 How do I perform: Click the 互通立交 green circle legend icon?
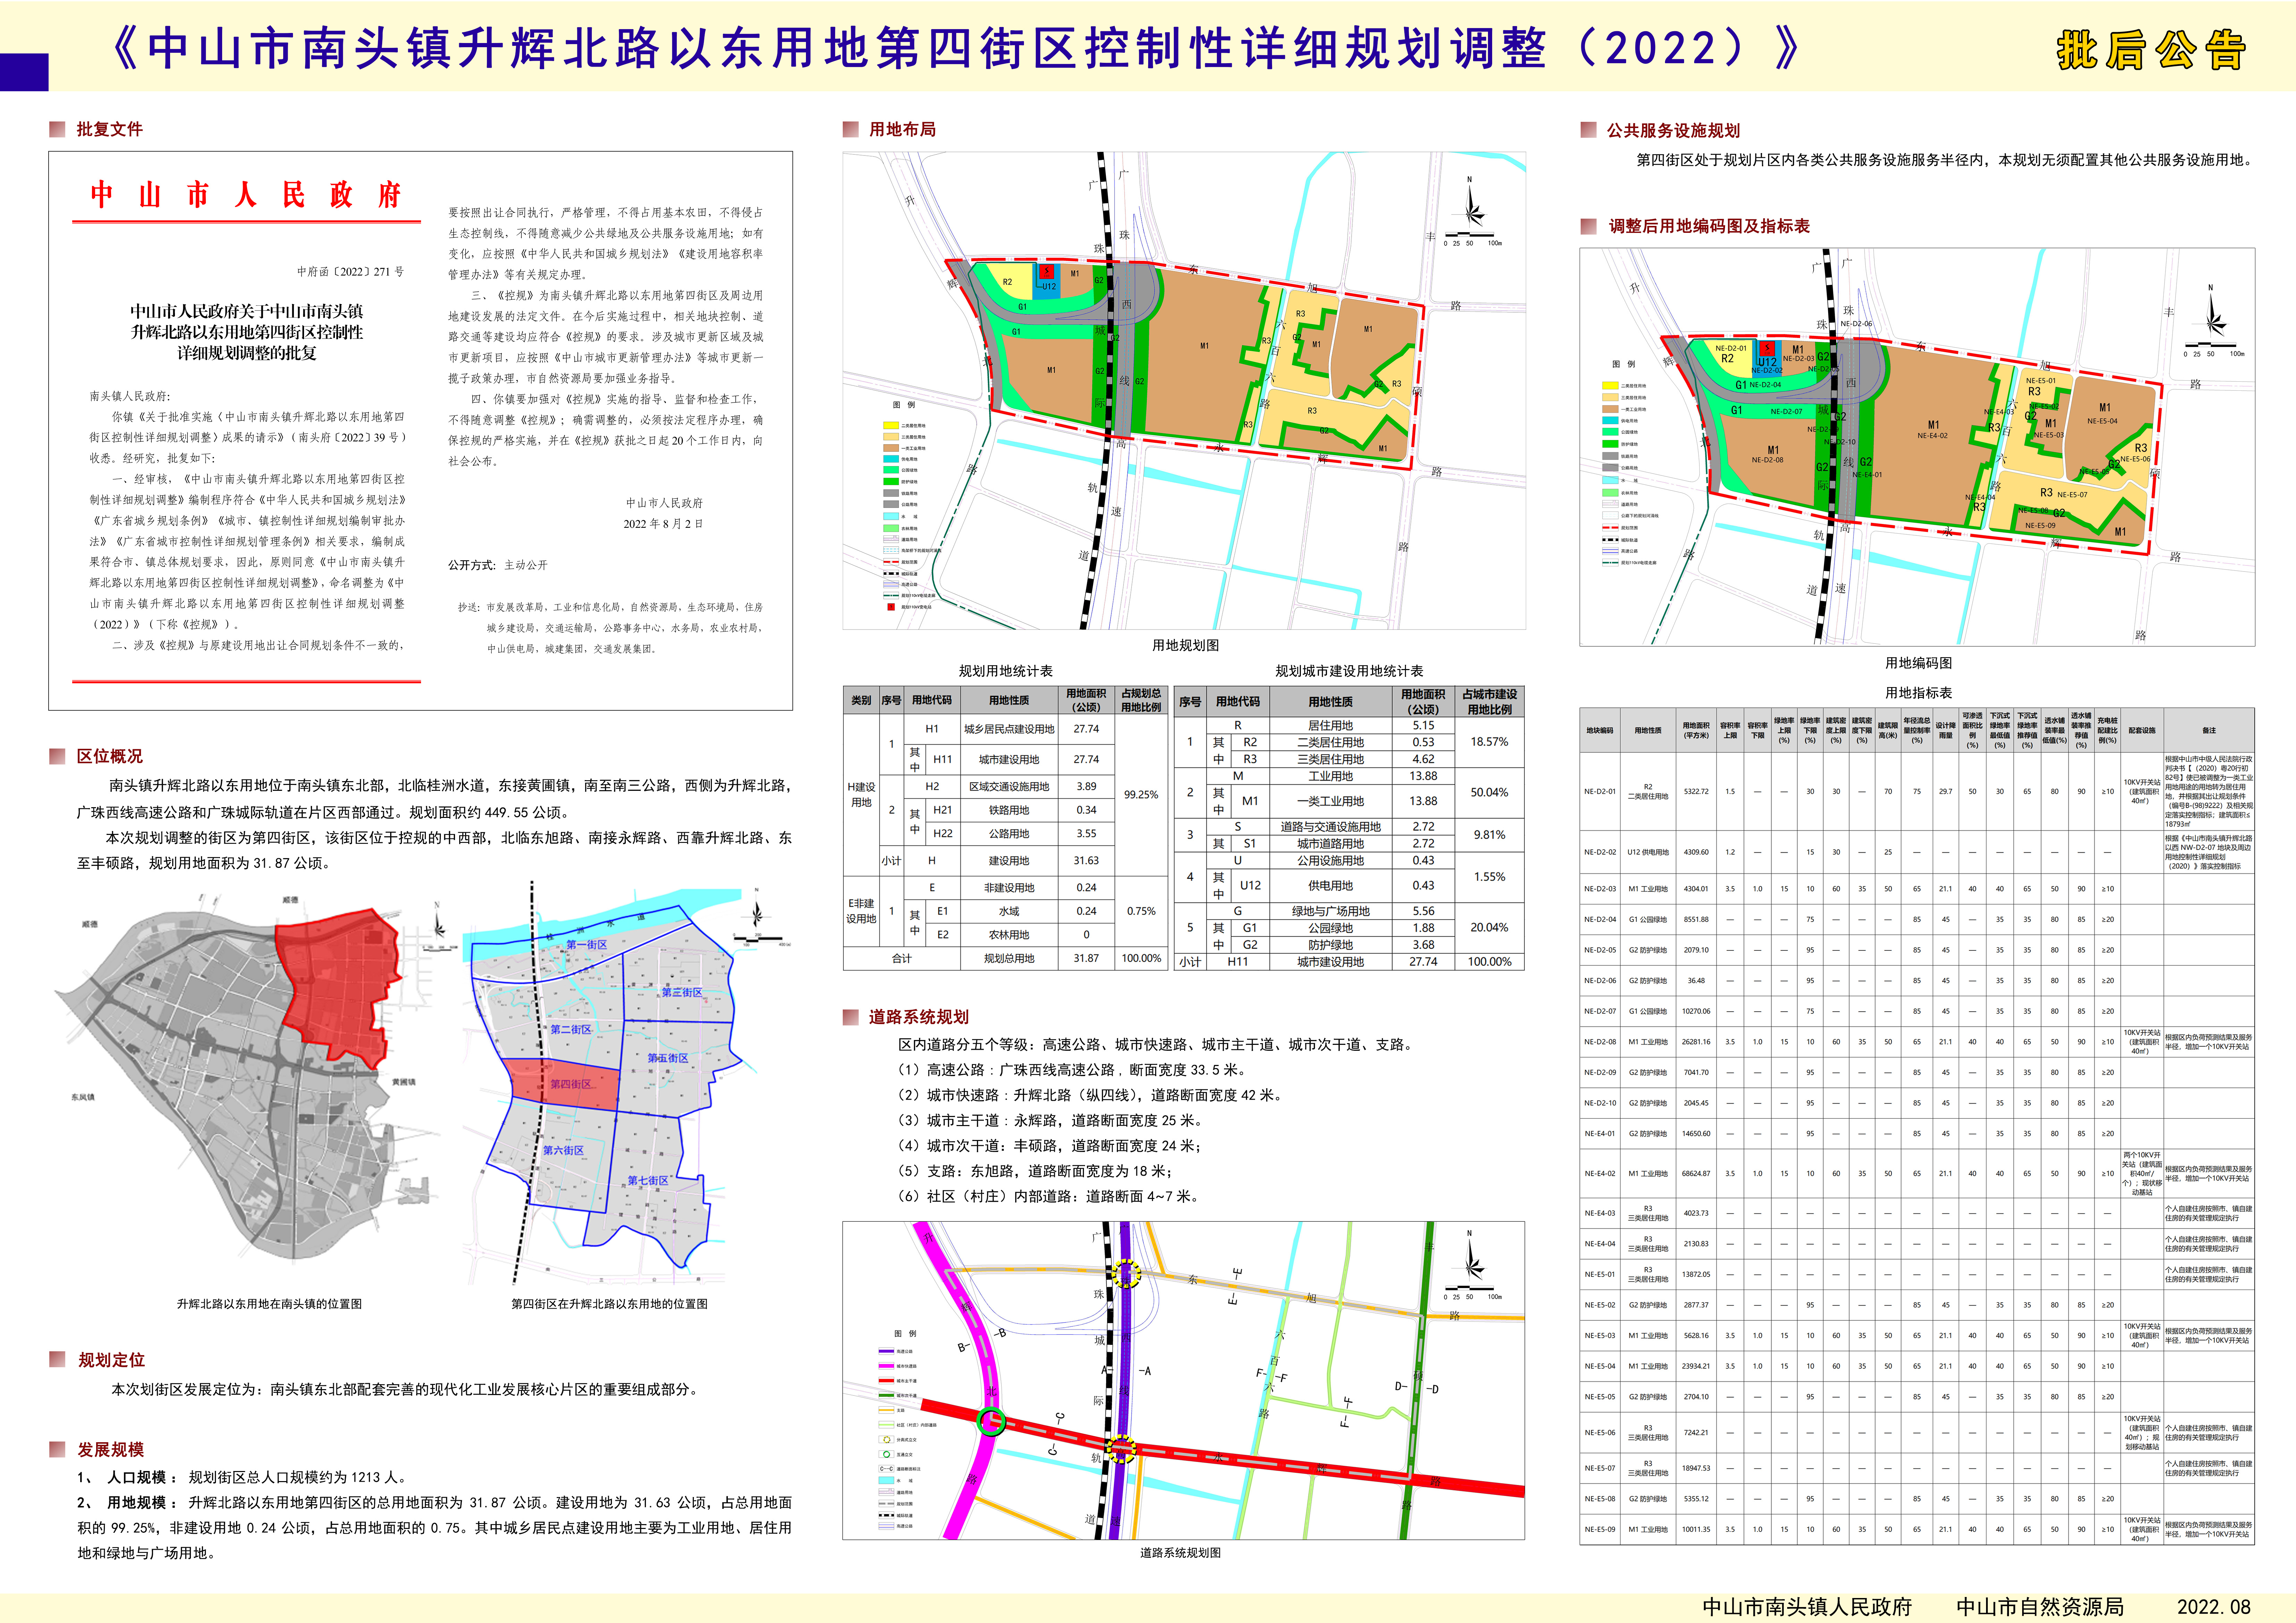(887, 1454)
